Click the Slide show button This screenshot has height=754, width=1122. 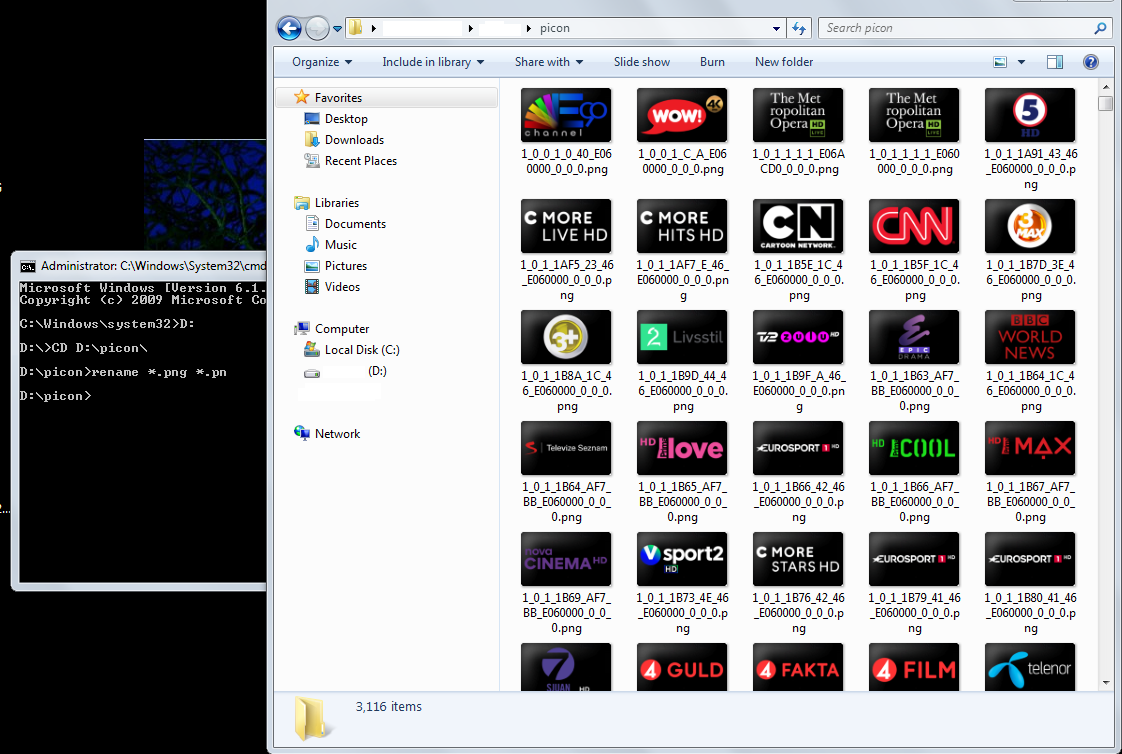pos(642,62)
